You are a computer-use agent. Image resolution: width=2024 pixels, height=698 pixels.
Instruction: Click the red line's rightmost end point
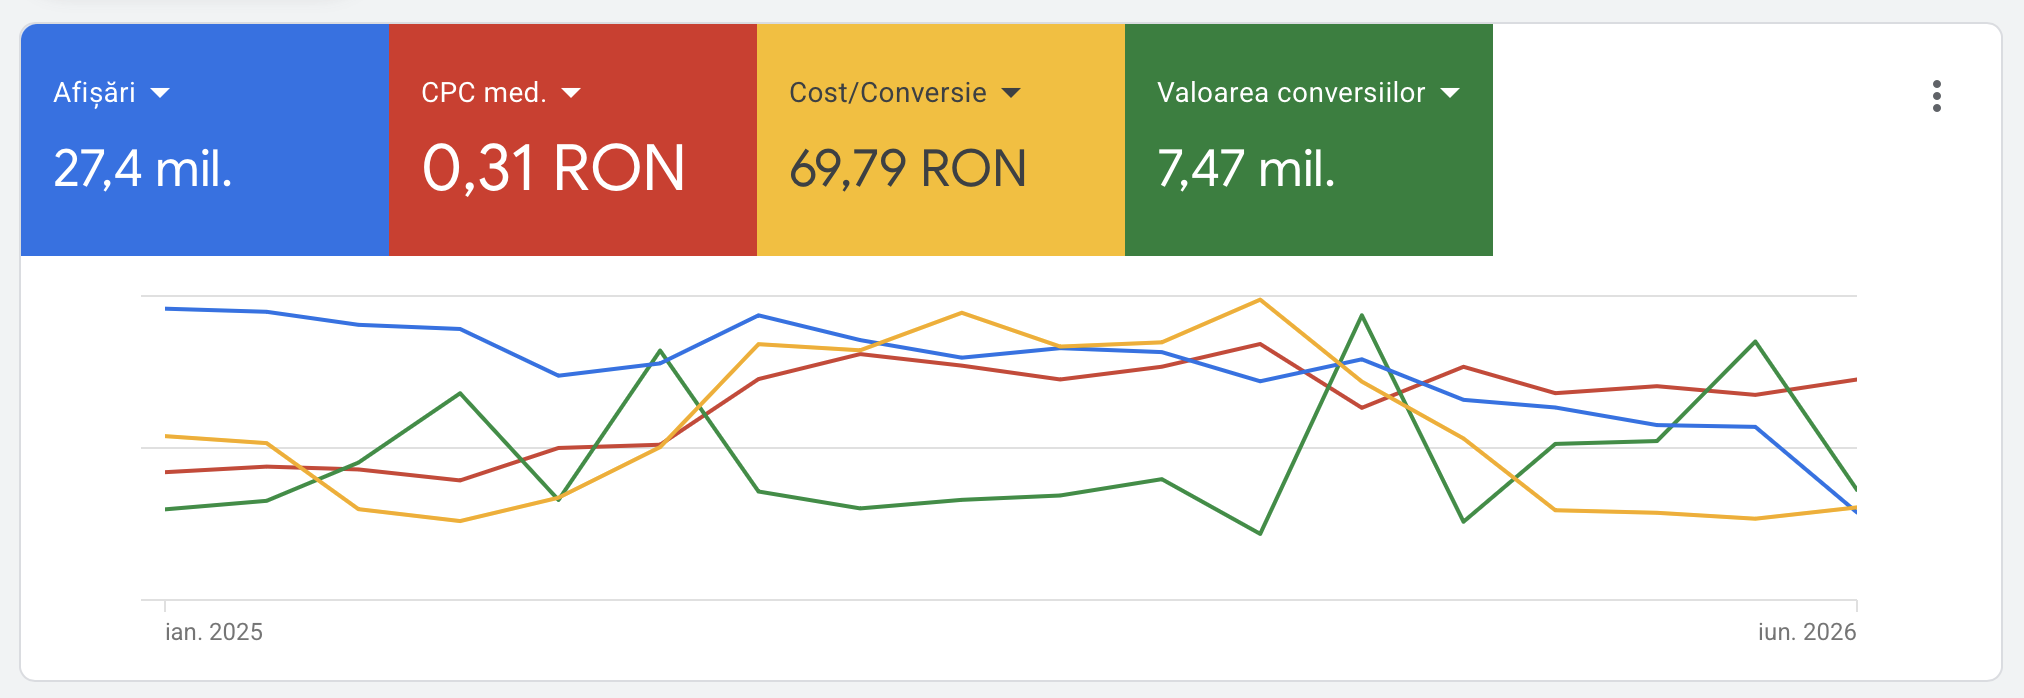1856,380
